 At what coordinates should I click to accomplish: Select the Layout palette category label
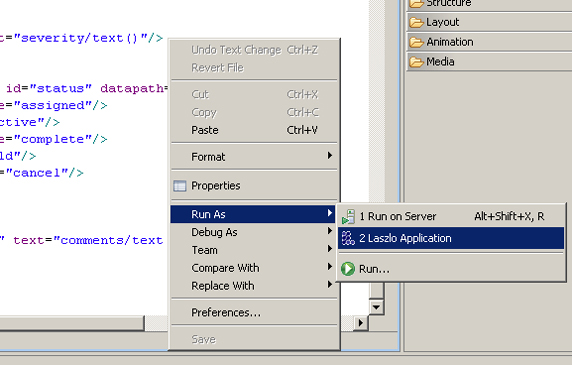point(442,22)
